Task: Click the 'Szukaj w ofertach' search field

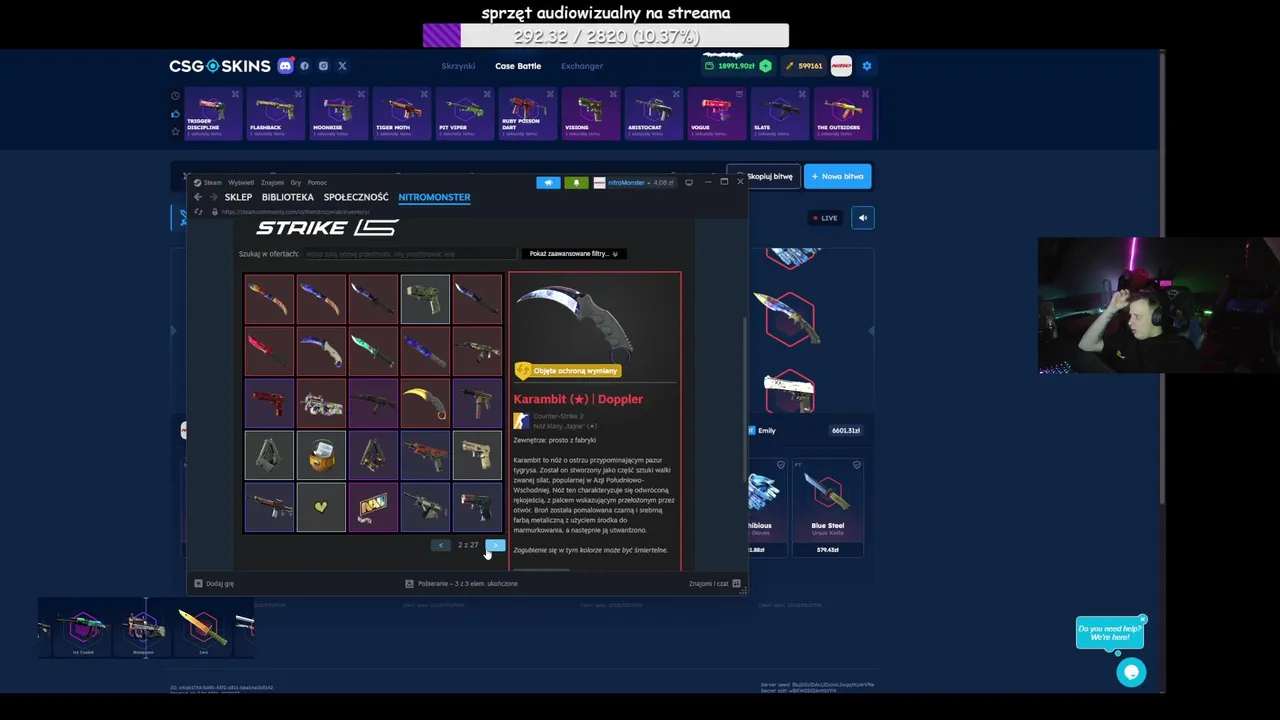Action: point(410,254)
